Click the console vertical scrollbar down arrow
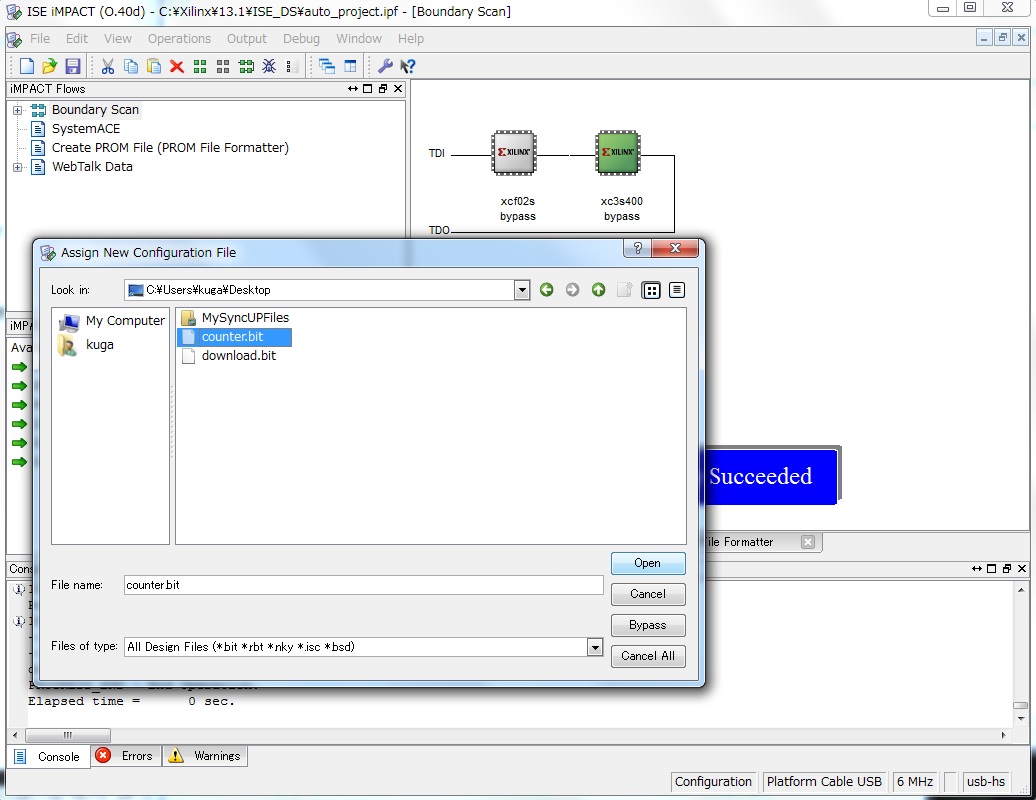This screenshot has height=800, width=1036. (1021, 719)
